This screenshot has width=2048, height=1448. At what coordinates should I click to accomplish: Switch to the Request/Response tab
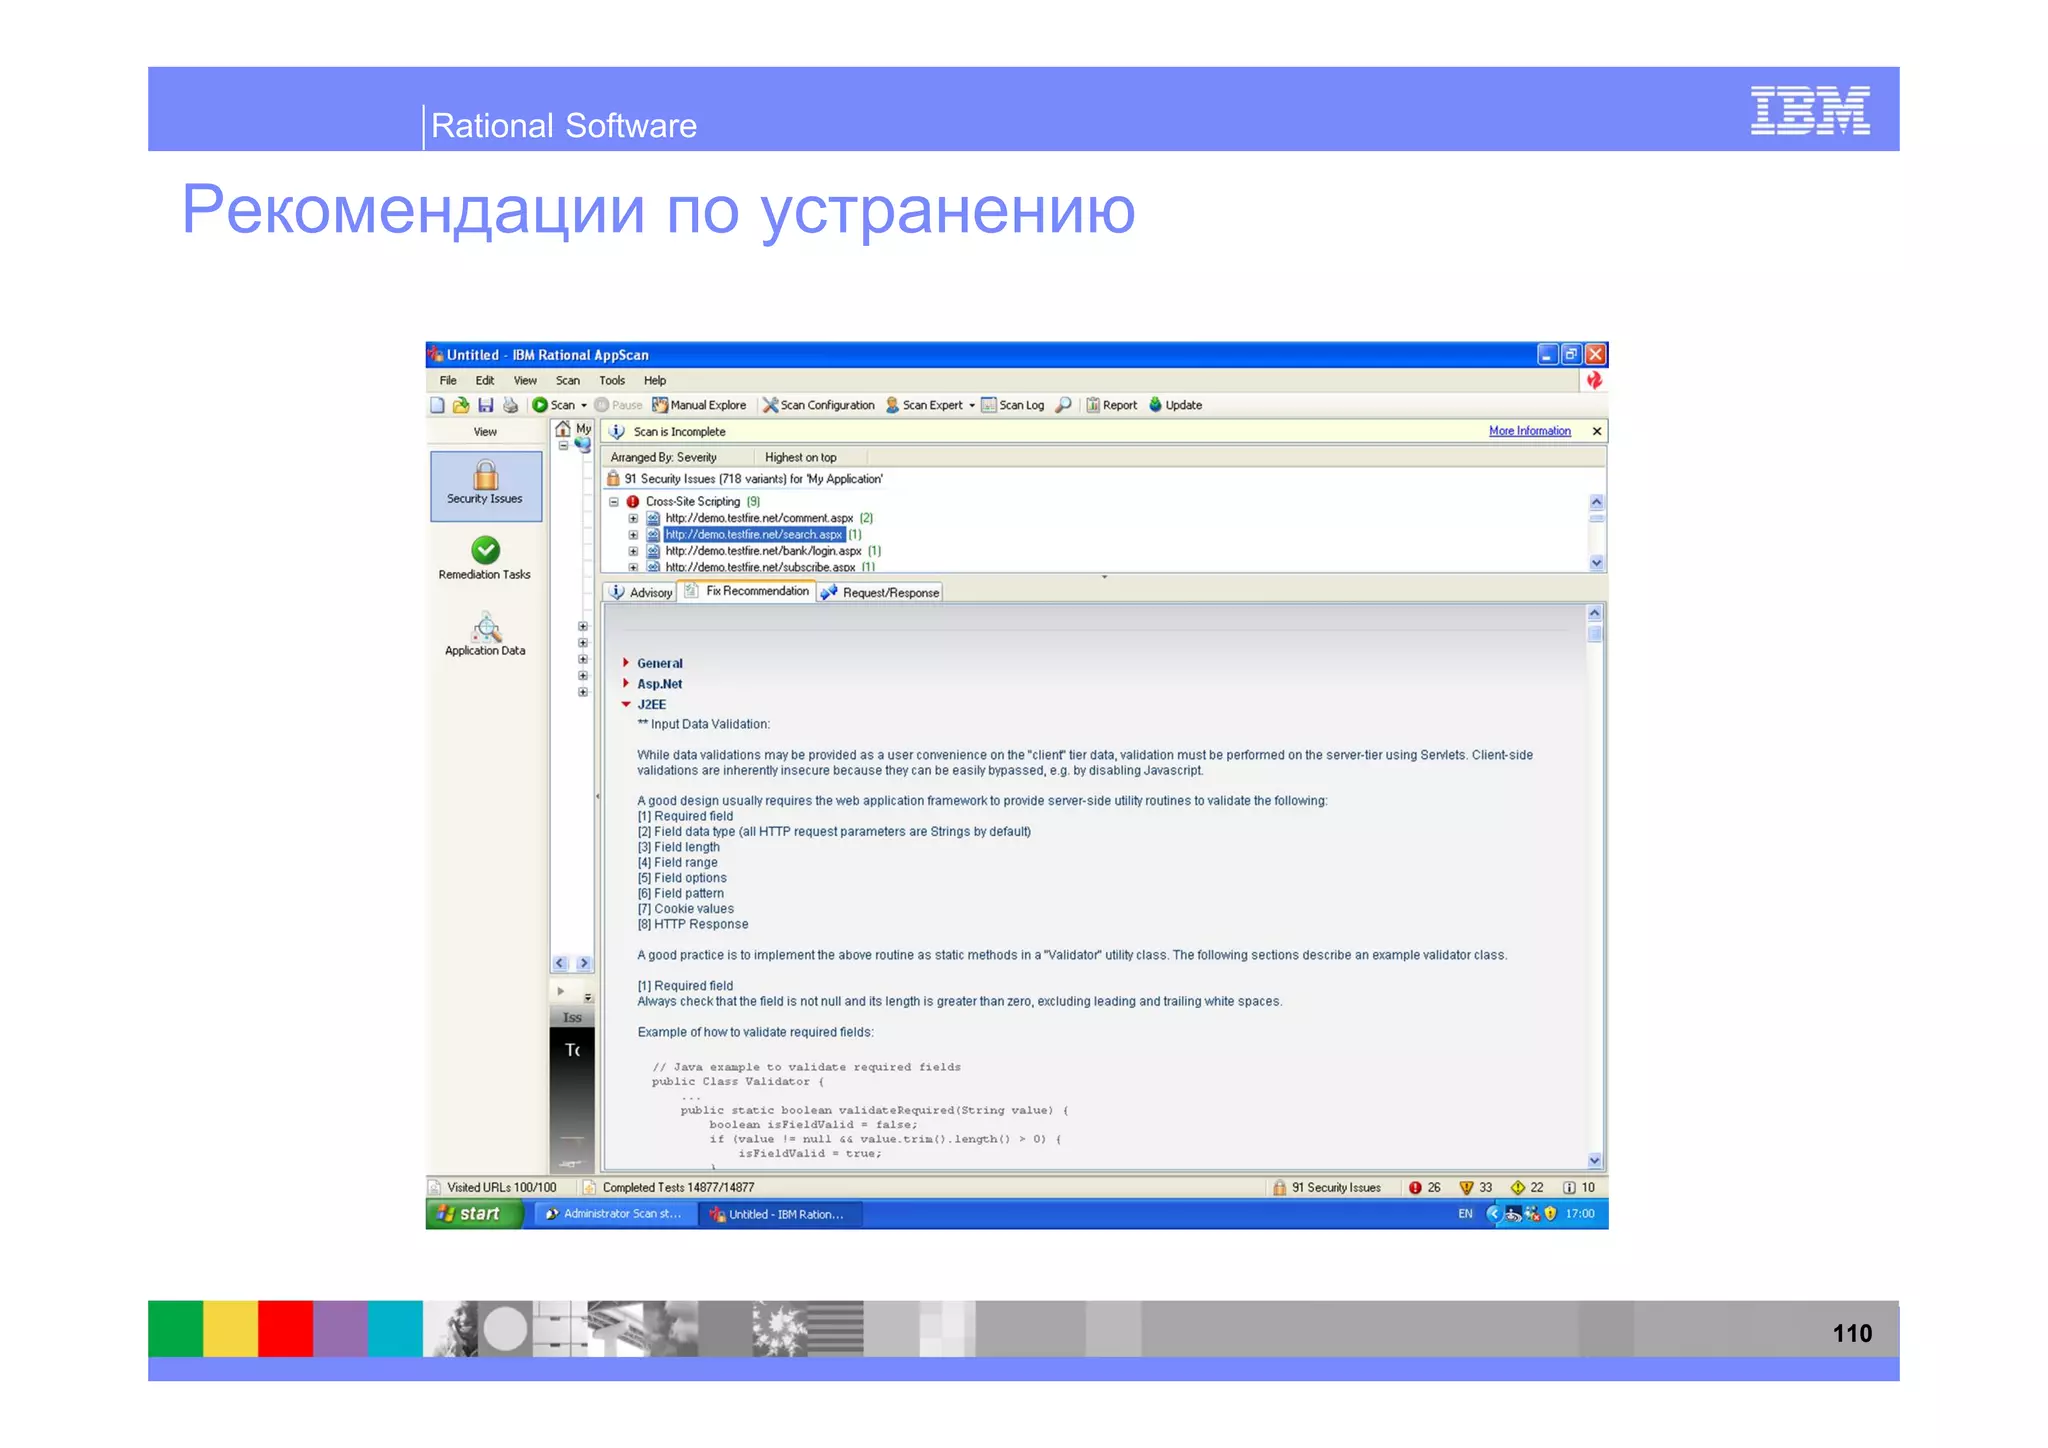pyautogui.click(x=880, y=592)
